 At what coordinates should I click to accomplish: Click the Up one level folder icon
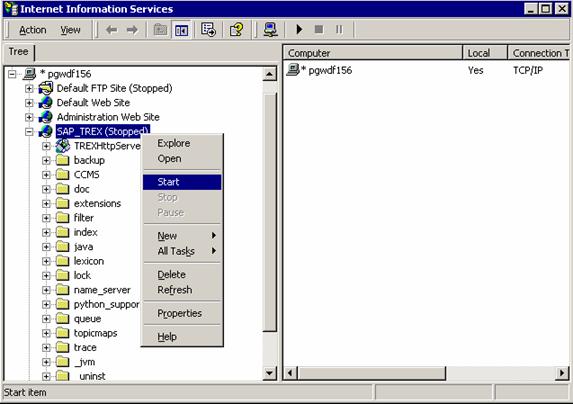[160, 30]
